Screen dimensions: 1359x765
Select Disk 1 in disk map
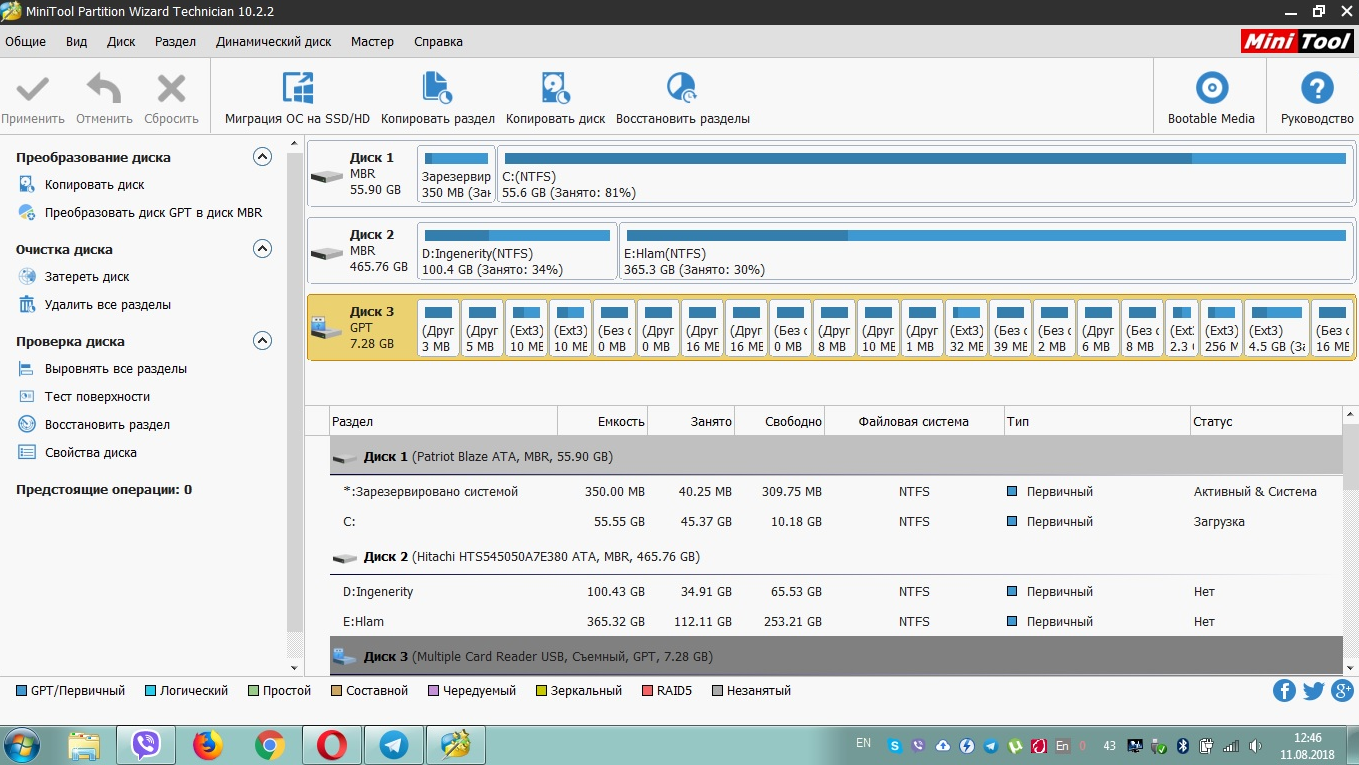coord(361,174)
